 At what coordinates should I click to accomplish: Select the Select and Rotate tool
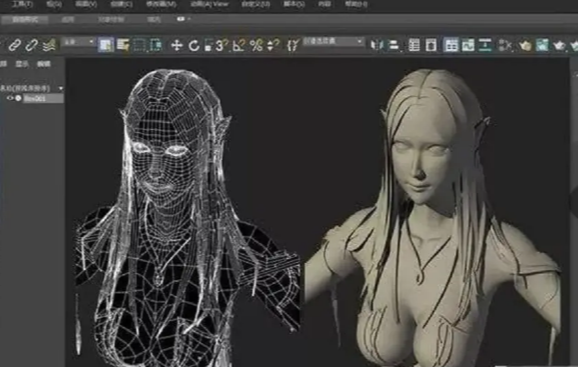click(x=194, y=46)
